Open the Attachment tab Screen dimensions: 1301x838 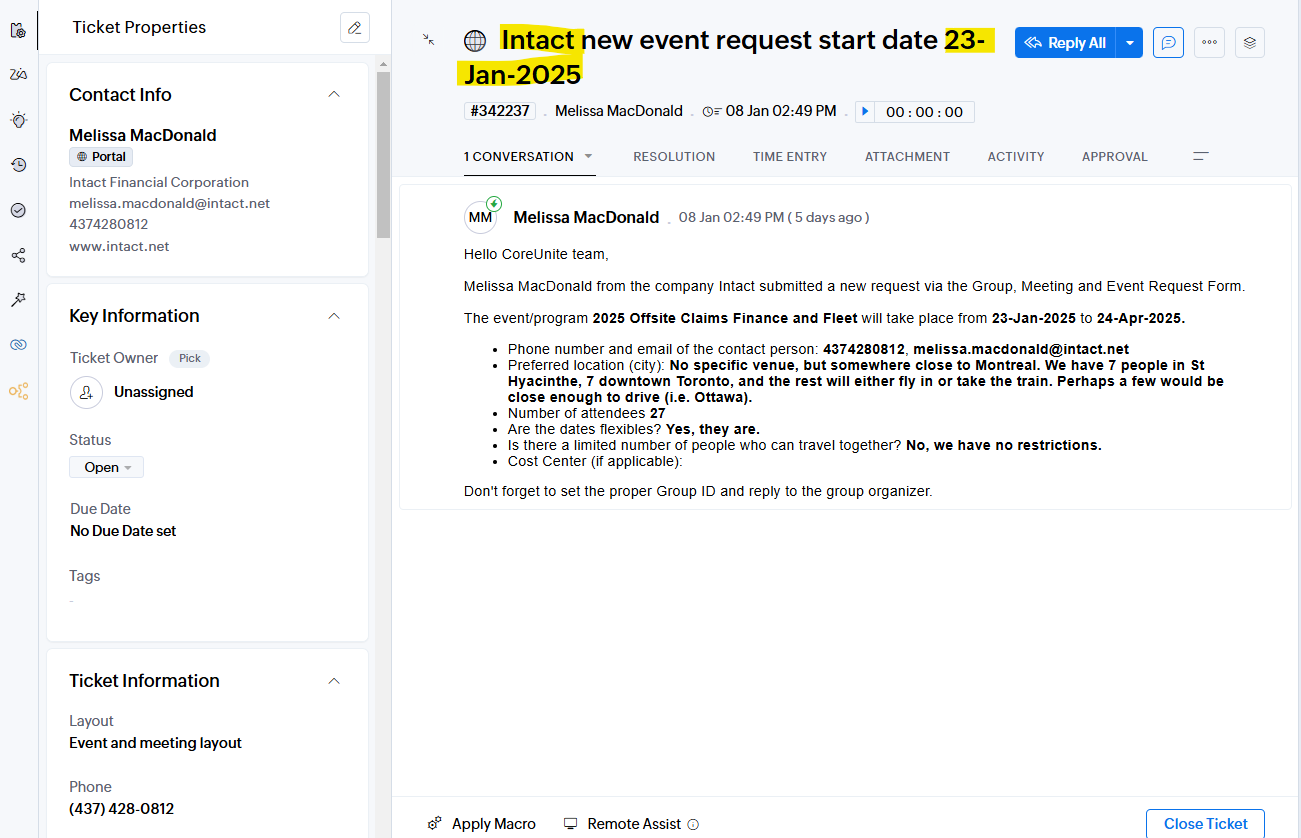click(x=907, y=157)
